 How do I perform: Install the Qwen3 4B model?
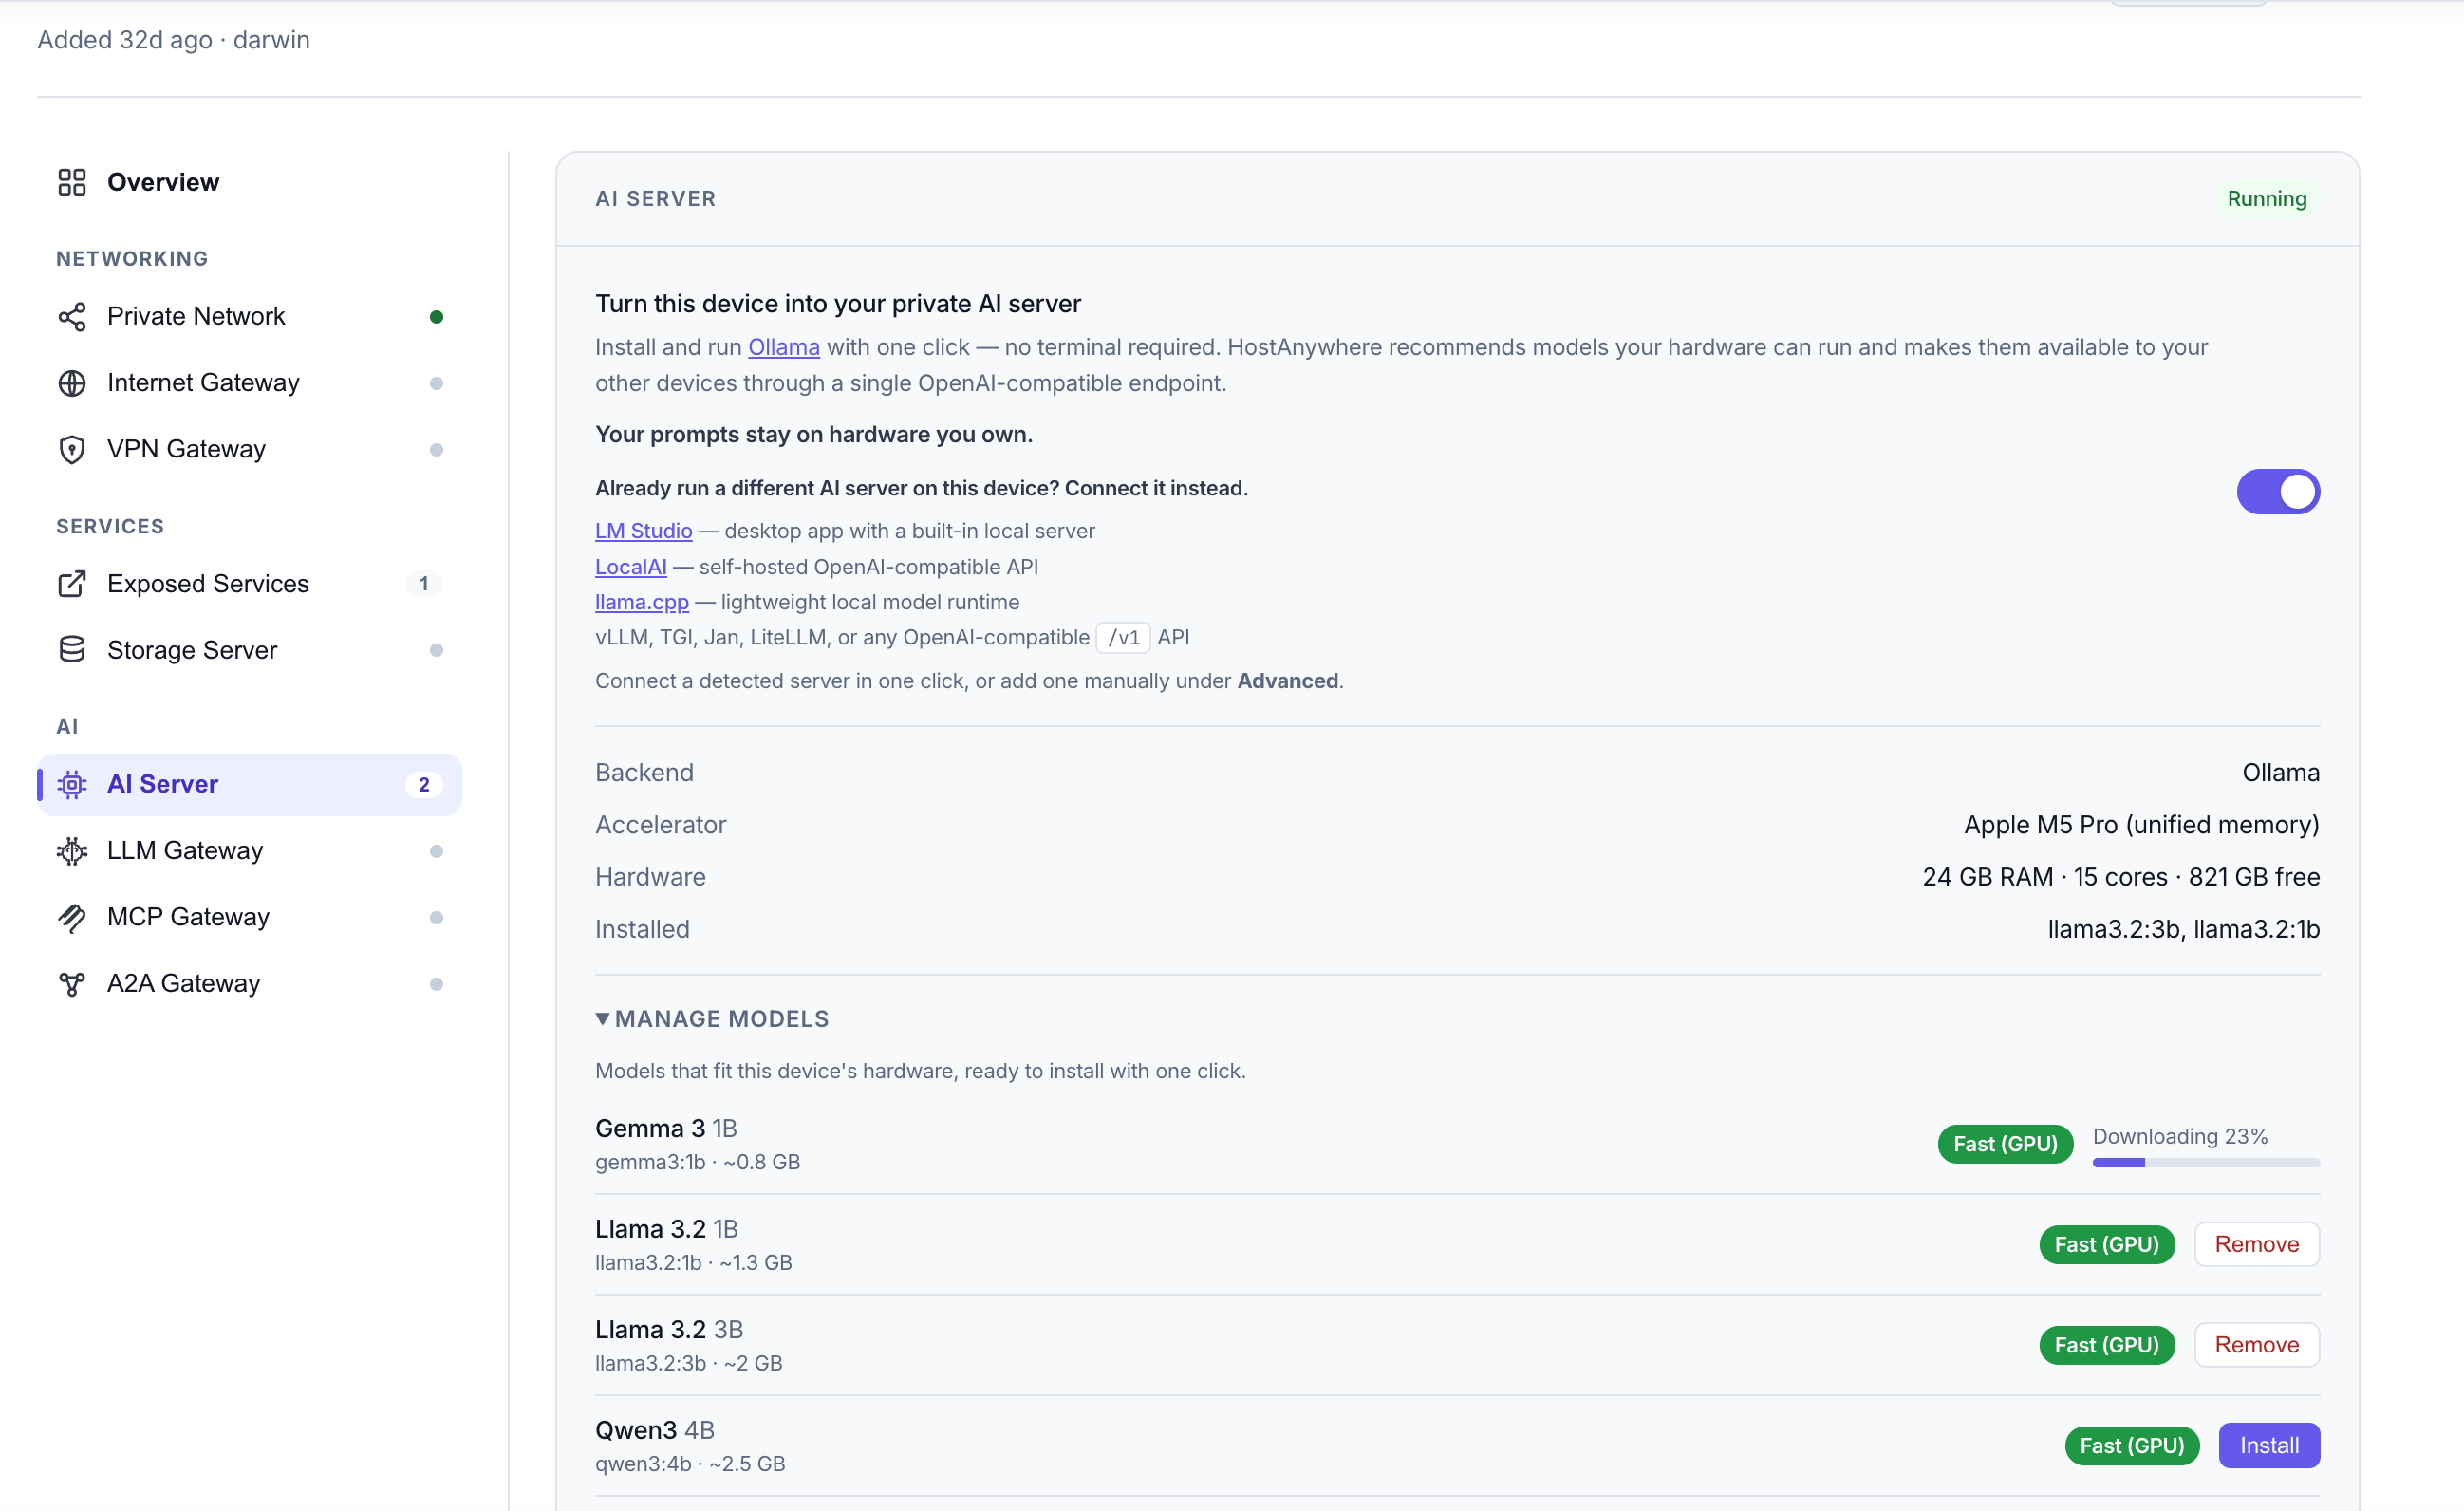2269,1446
